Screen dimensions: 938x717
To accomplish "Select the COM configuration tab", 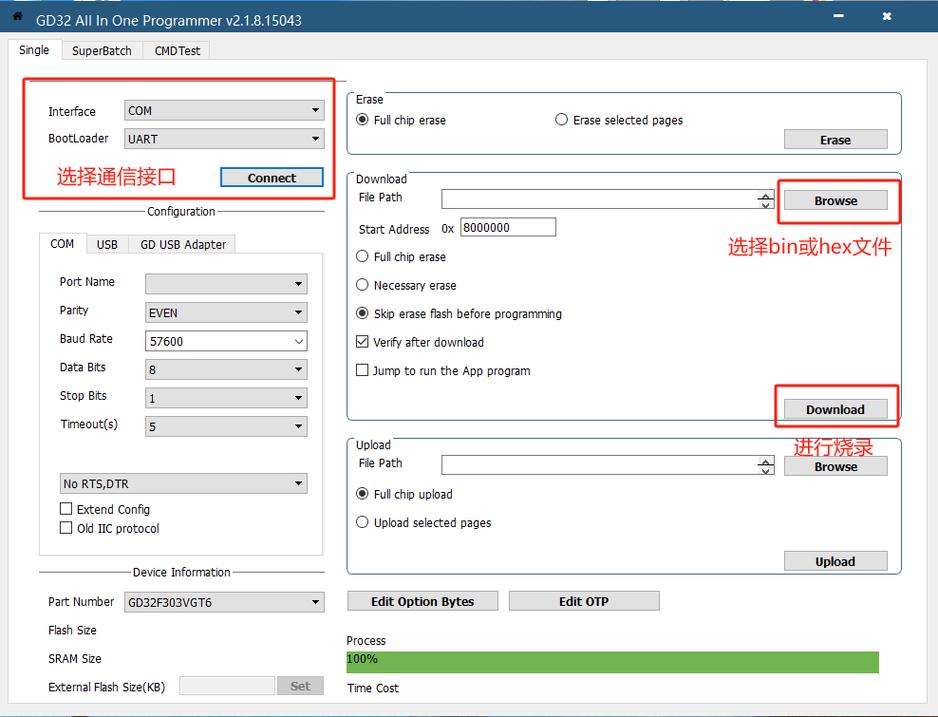I will pos(62,244).
